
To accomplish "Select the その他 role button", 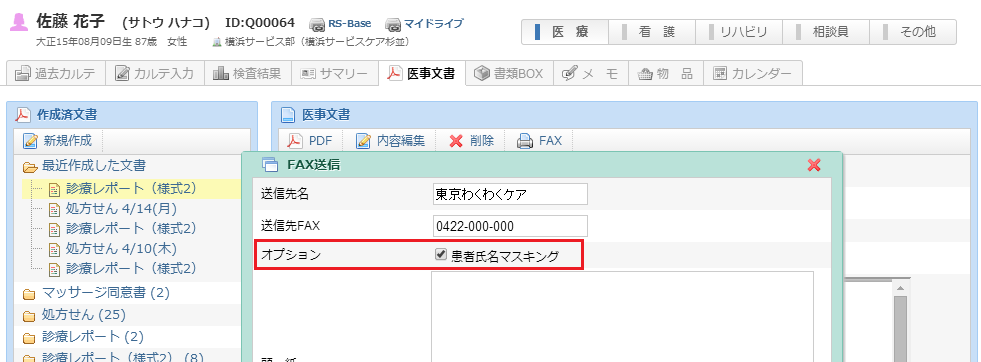I will coord(913,32).
